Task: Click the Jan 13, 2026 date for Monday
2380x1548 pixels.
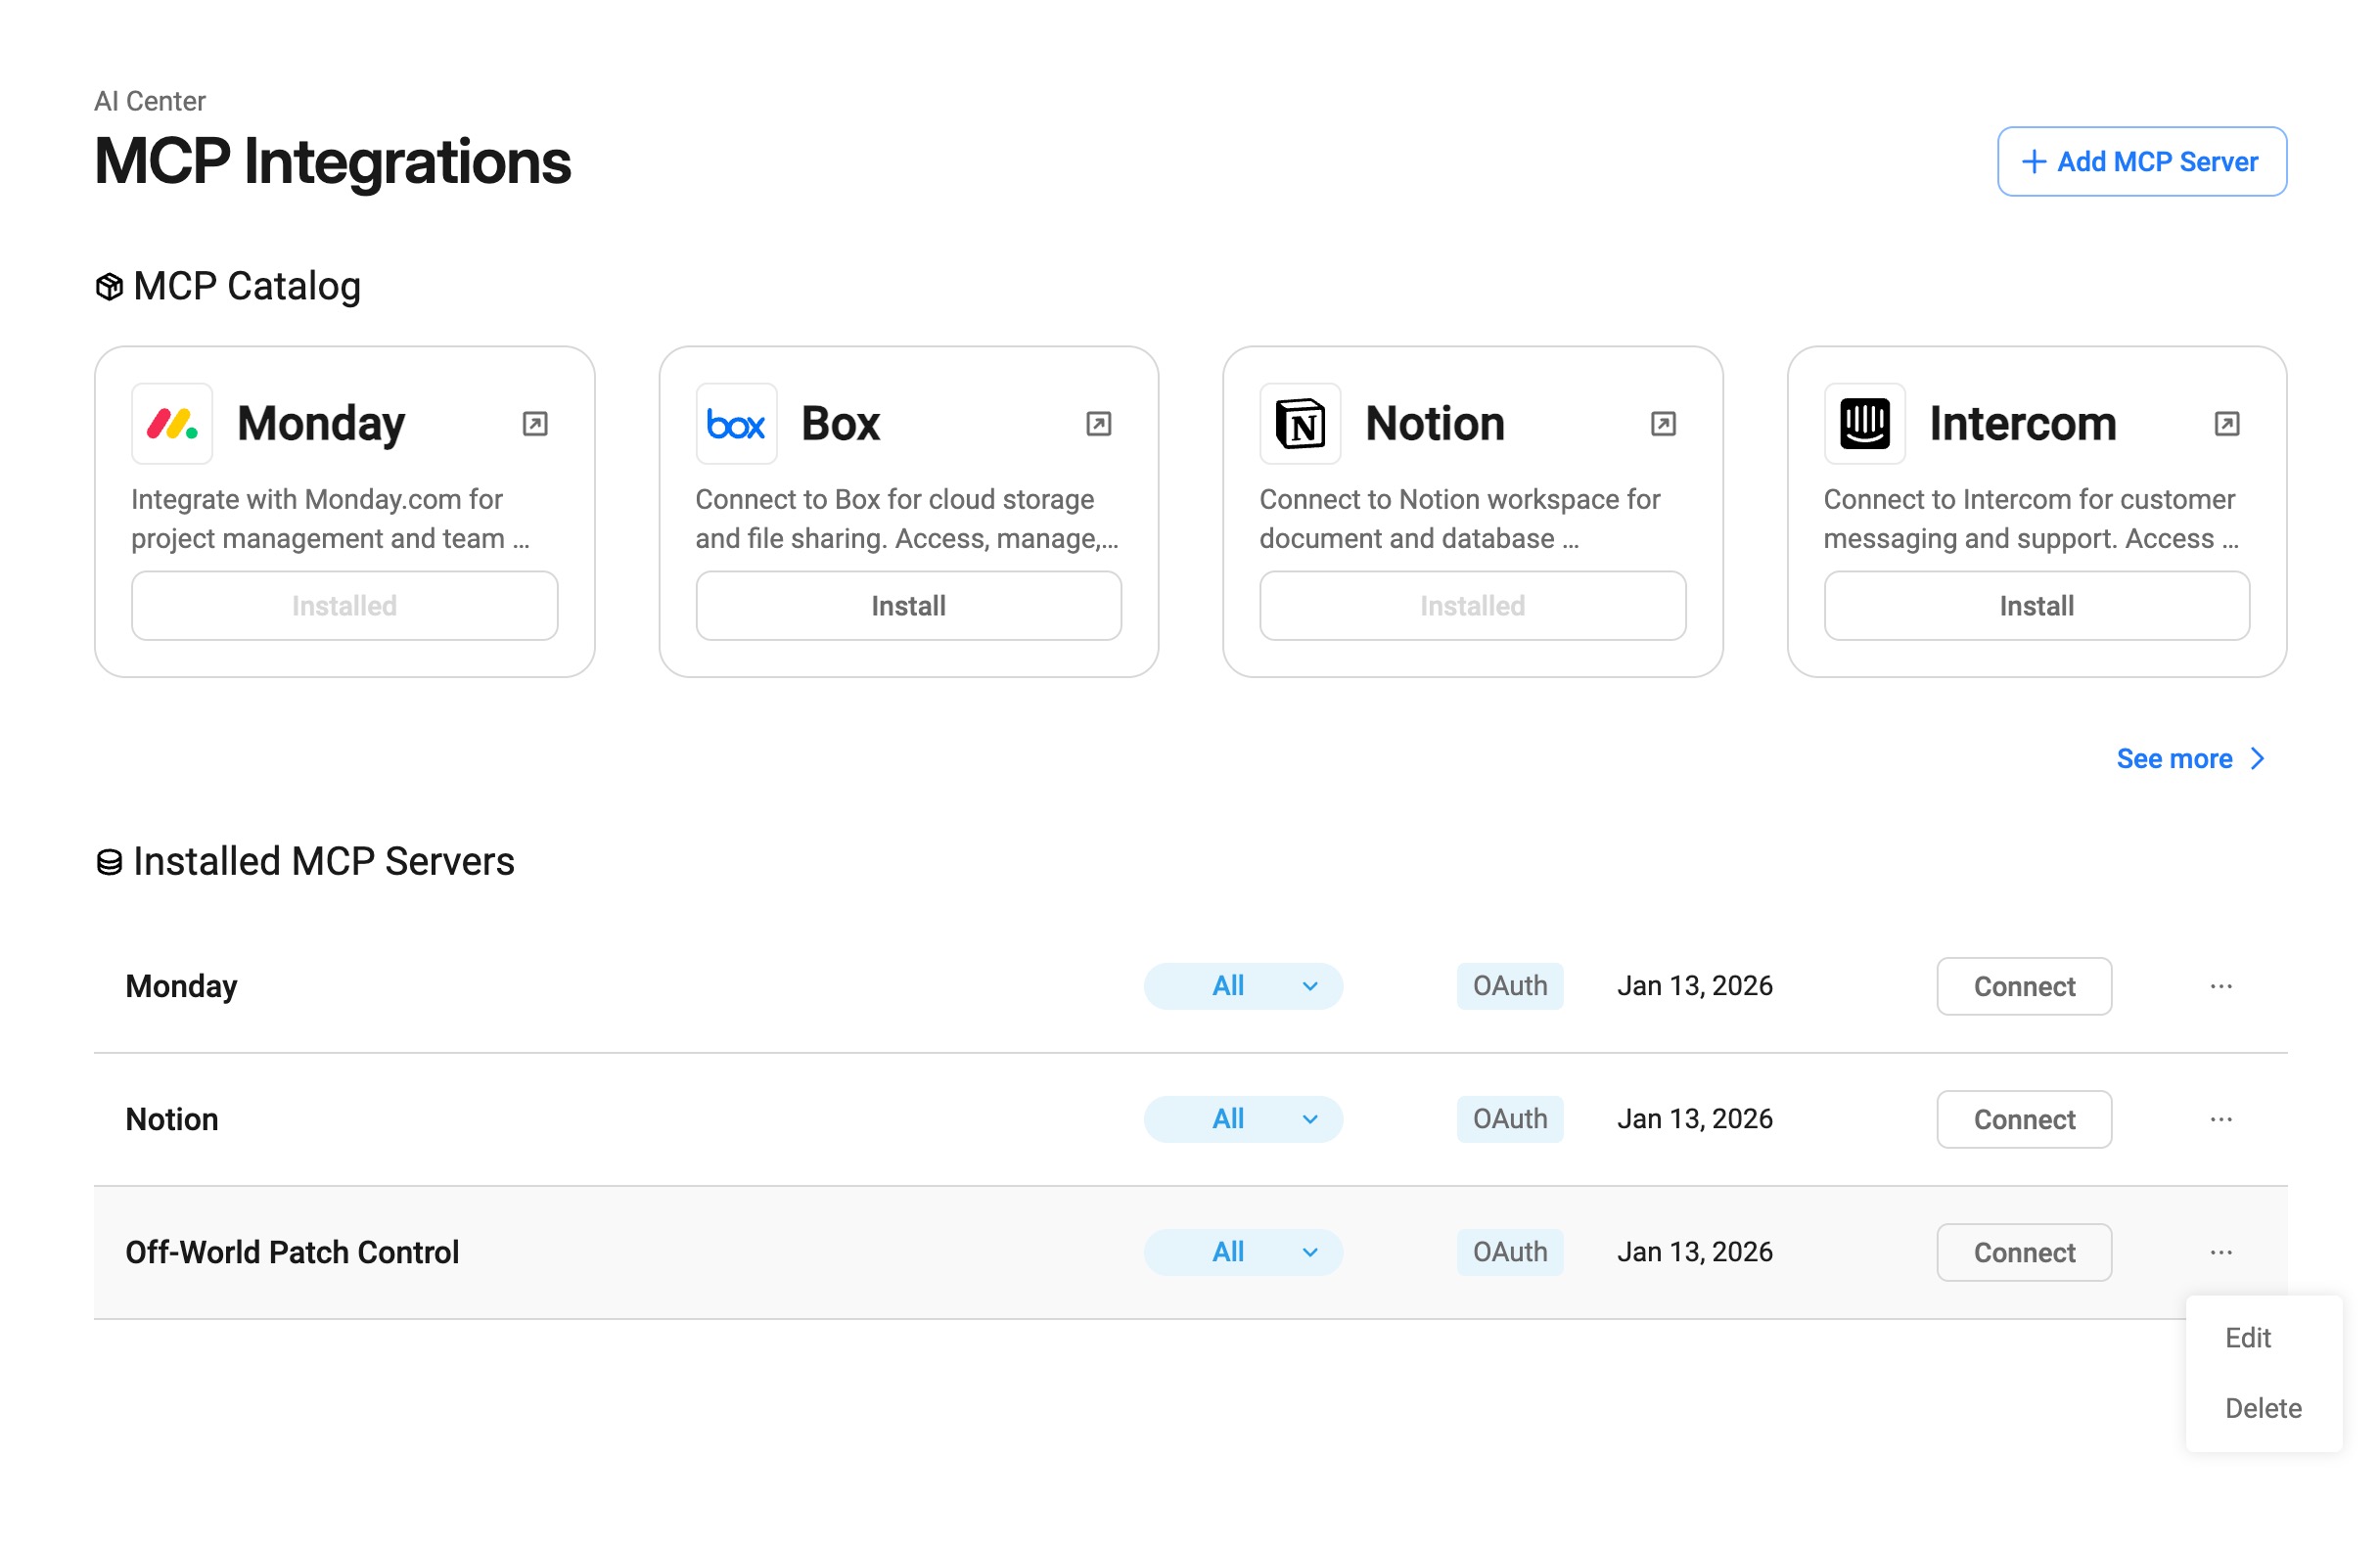Action: tap(1695, 986)
